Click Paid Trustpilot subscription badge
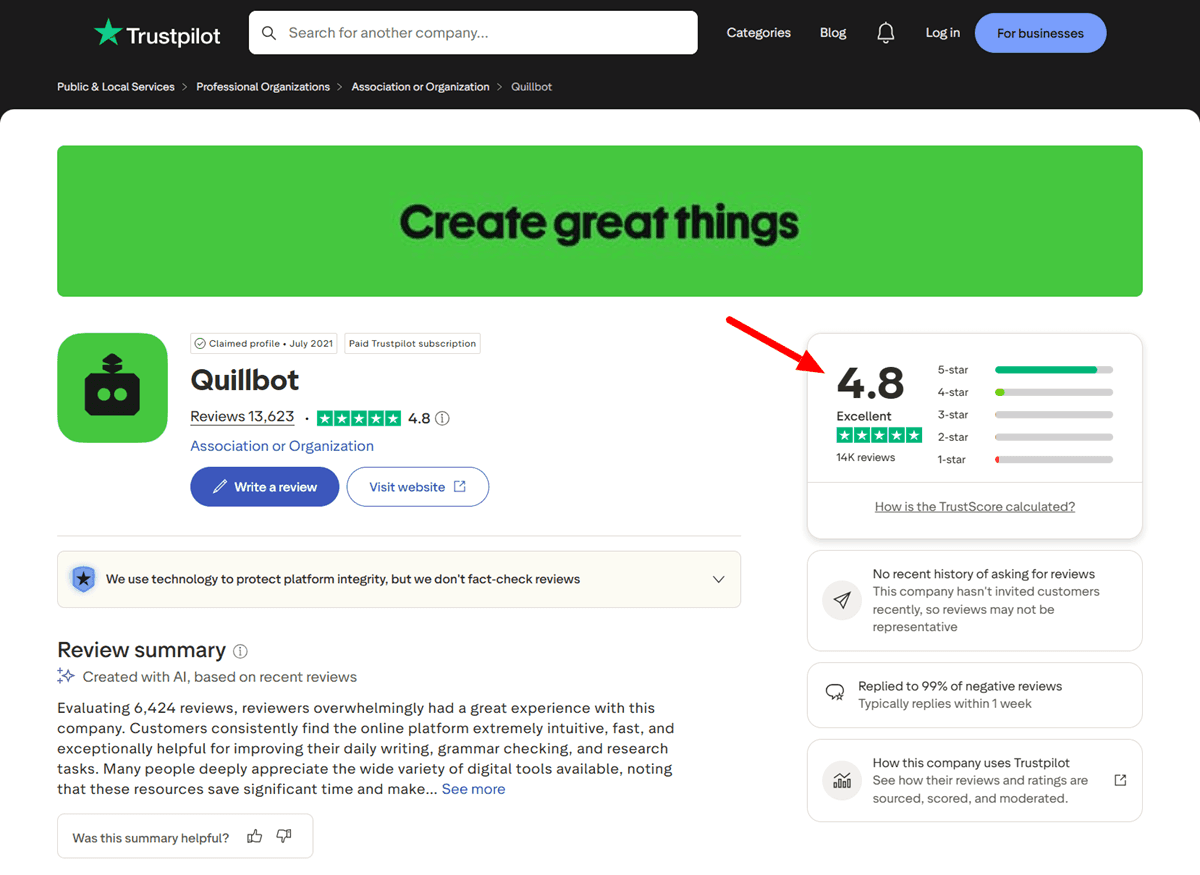1200x875 pixels. click(x=412, y=343)
